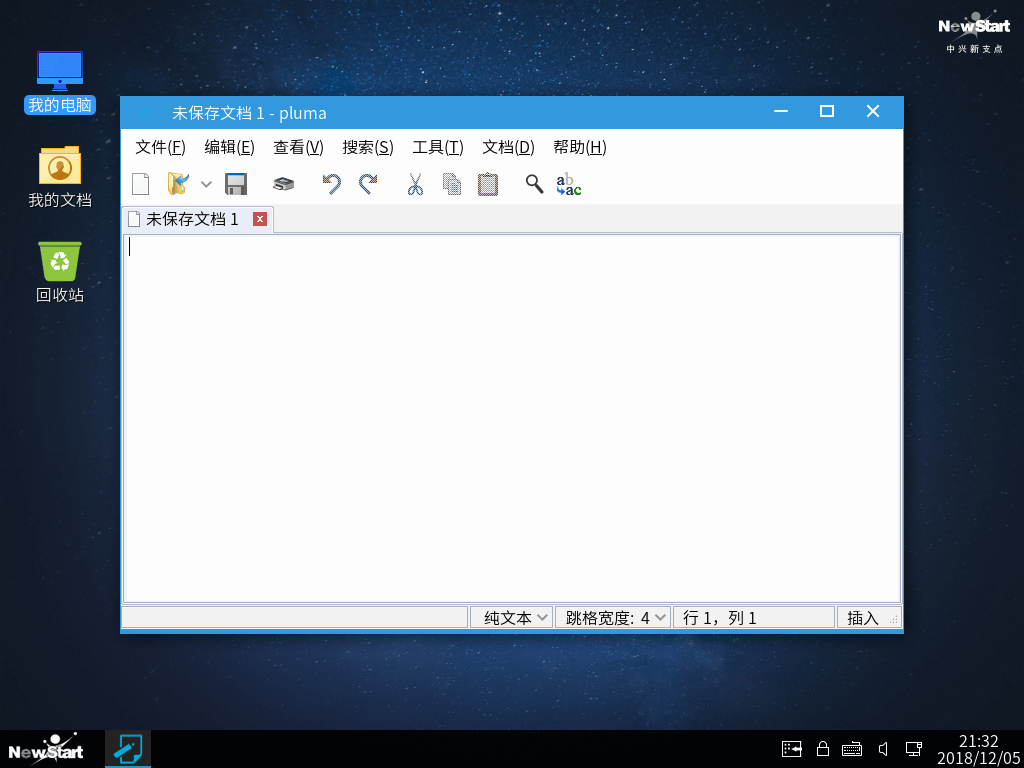Close the 未保存文档 1 tab
The height and width of the screenshot is (768, 1024).
260,219
